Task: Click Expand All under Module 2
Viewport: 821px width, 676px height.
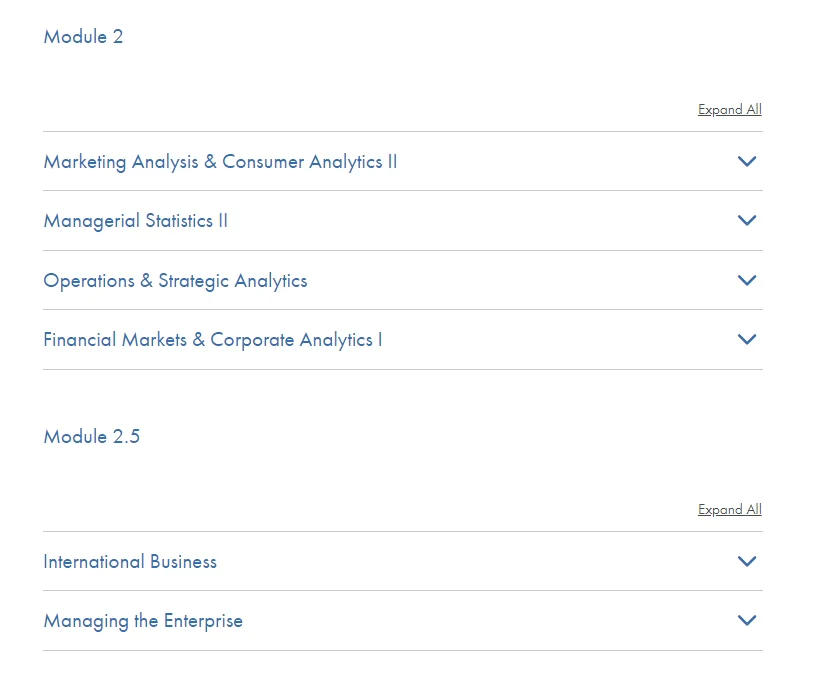Action: (x=729, y=110)
